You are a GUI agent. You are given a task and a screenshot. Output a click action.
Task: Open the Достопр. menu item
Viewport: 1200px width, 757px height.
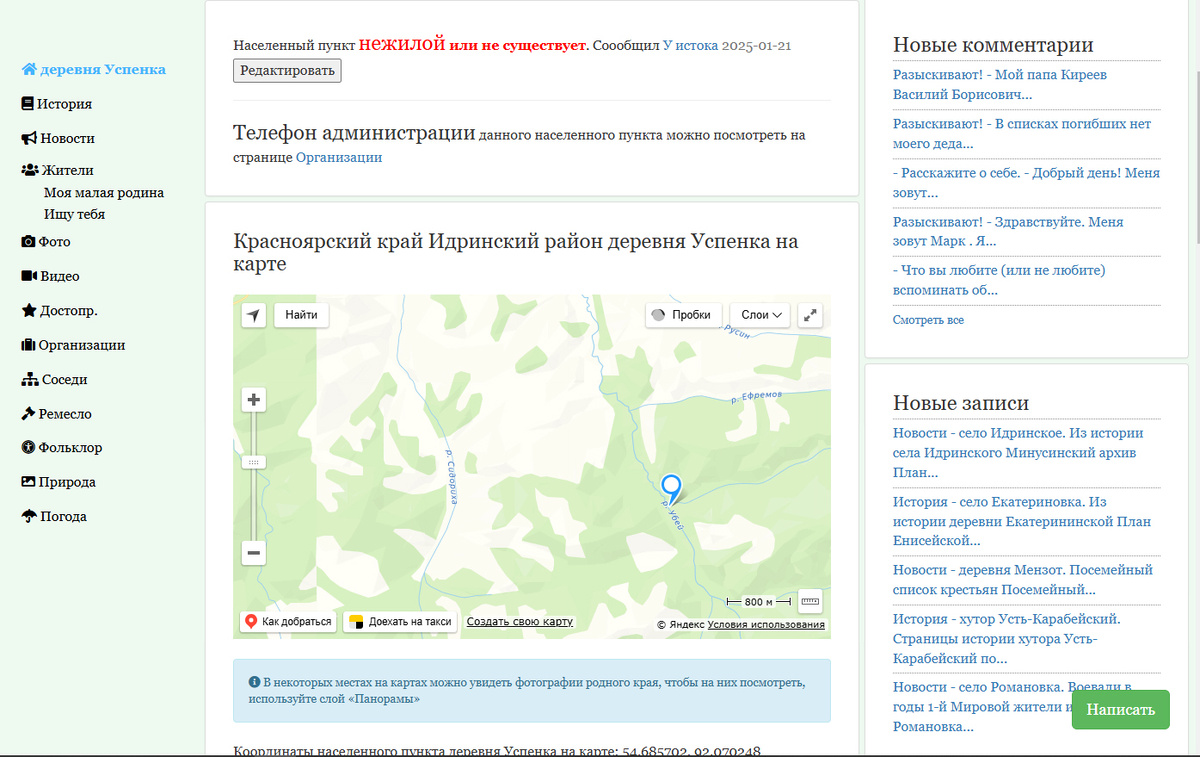(69, 311)
